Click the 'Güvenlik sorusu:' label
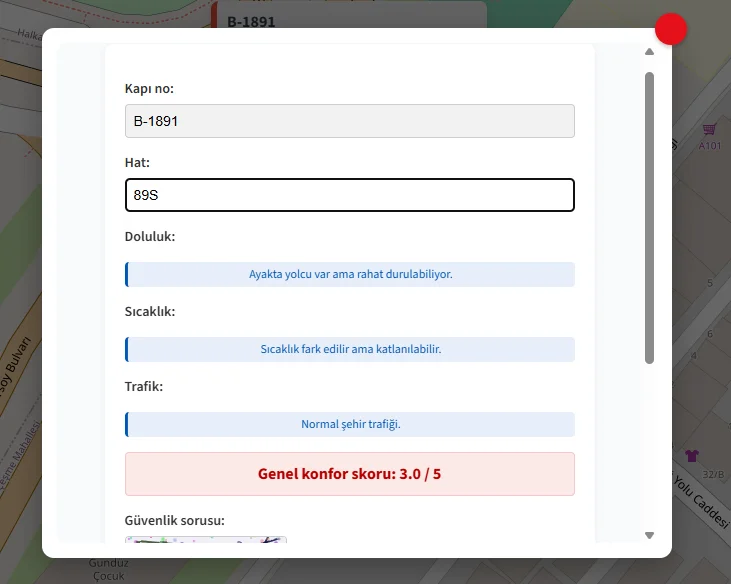The image size is (731, 584). [x=174, y=520]
